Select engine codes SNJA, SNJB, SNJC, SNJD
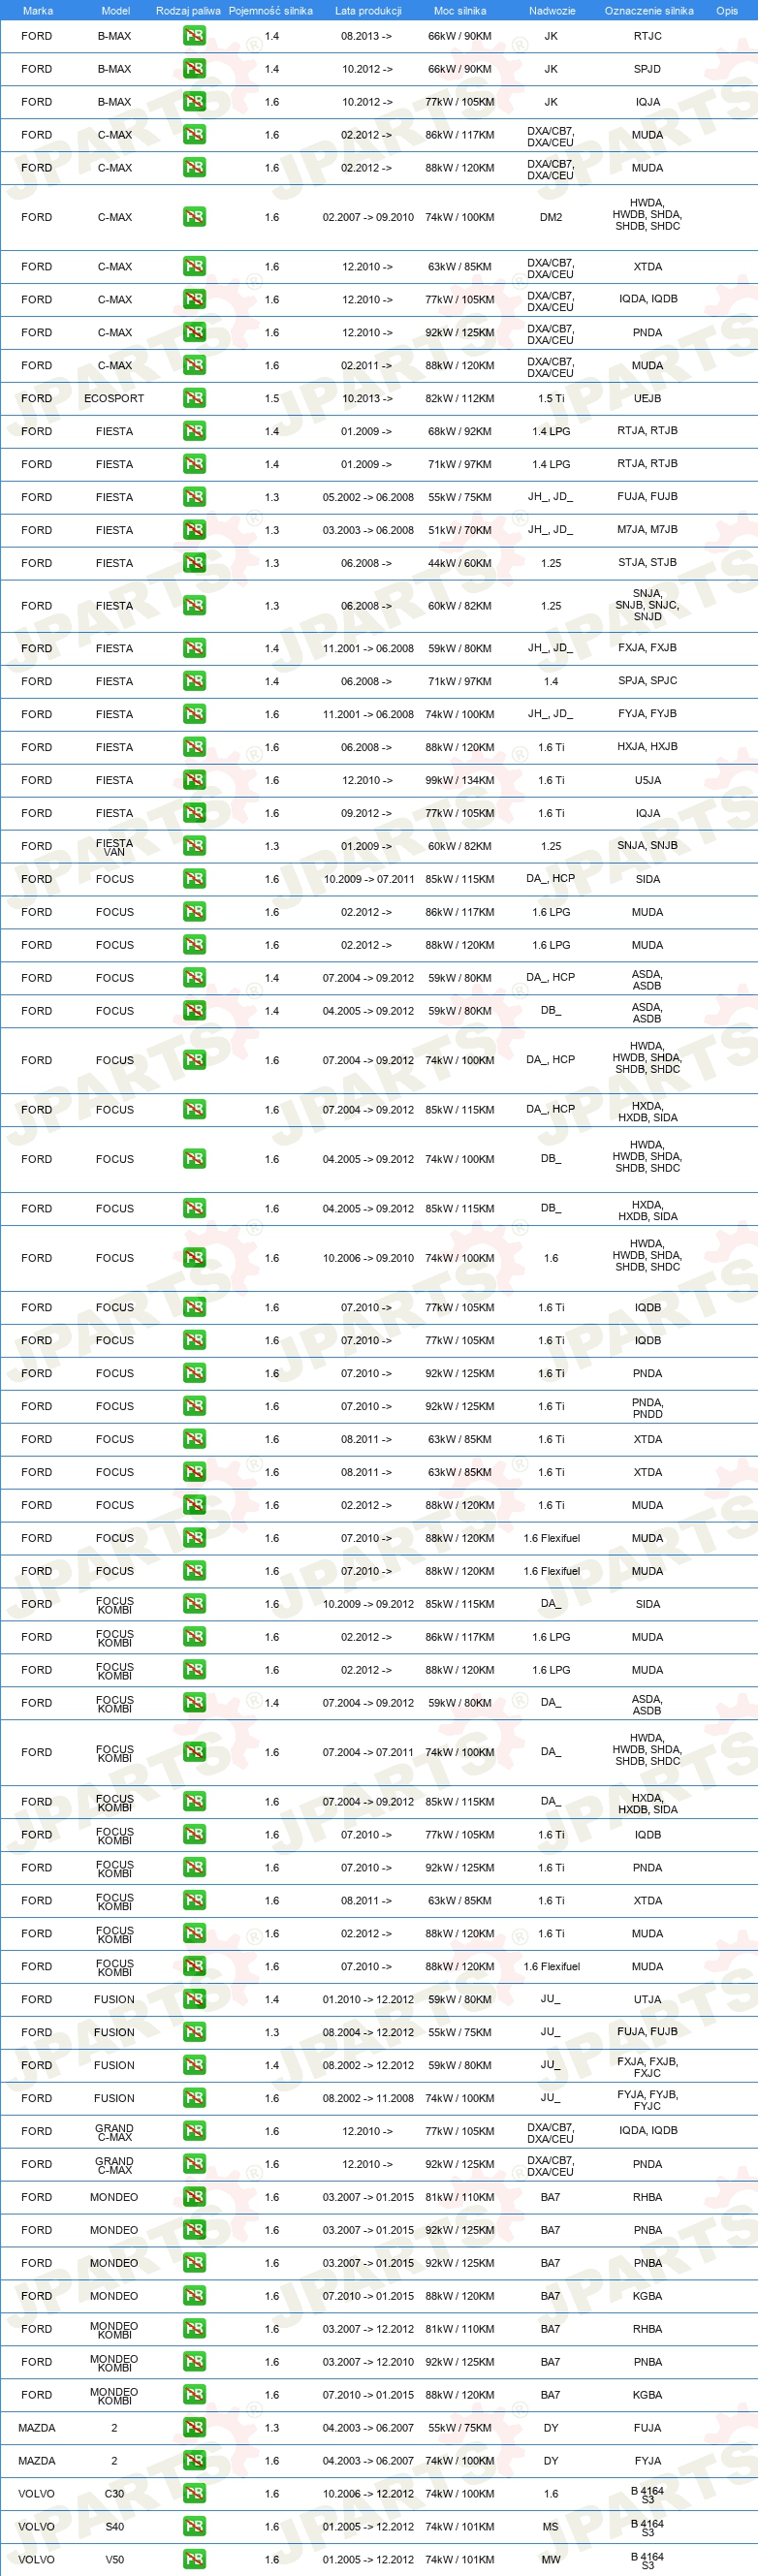758x2576 pixels. point(647,605)
